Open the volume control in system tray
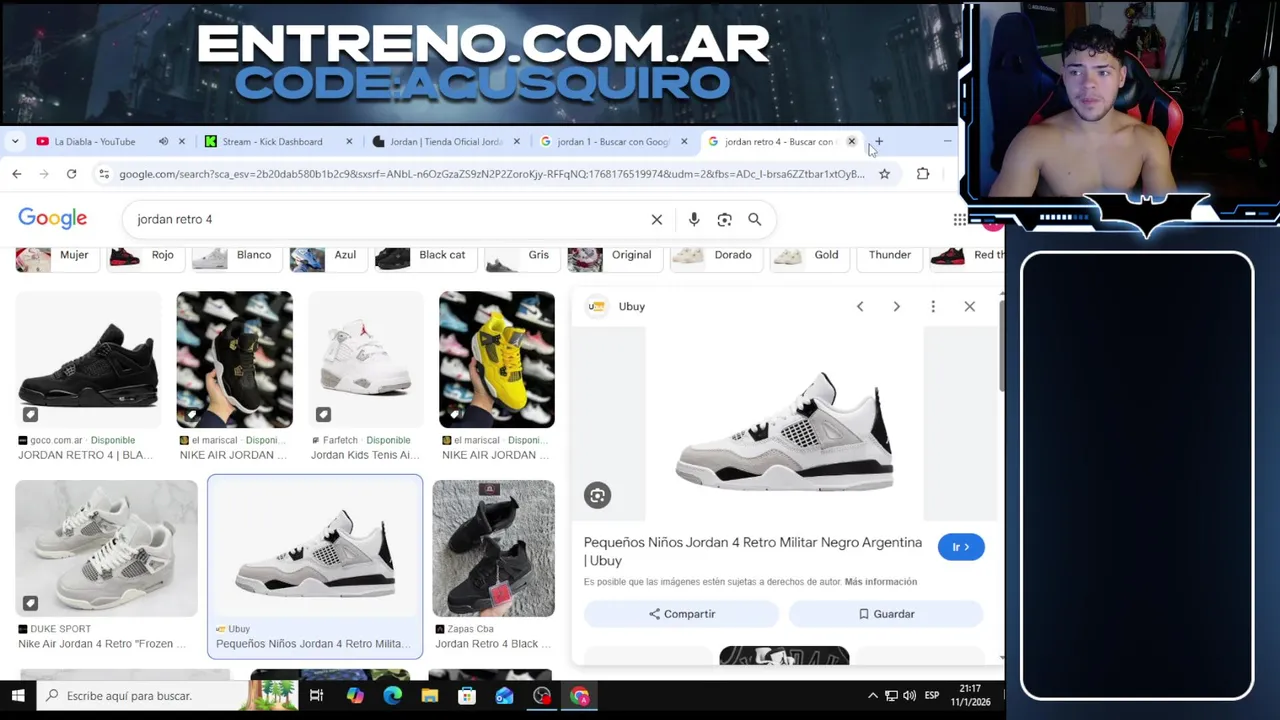Viewport: 1280px width, 720px height. pos(909,696)
